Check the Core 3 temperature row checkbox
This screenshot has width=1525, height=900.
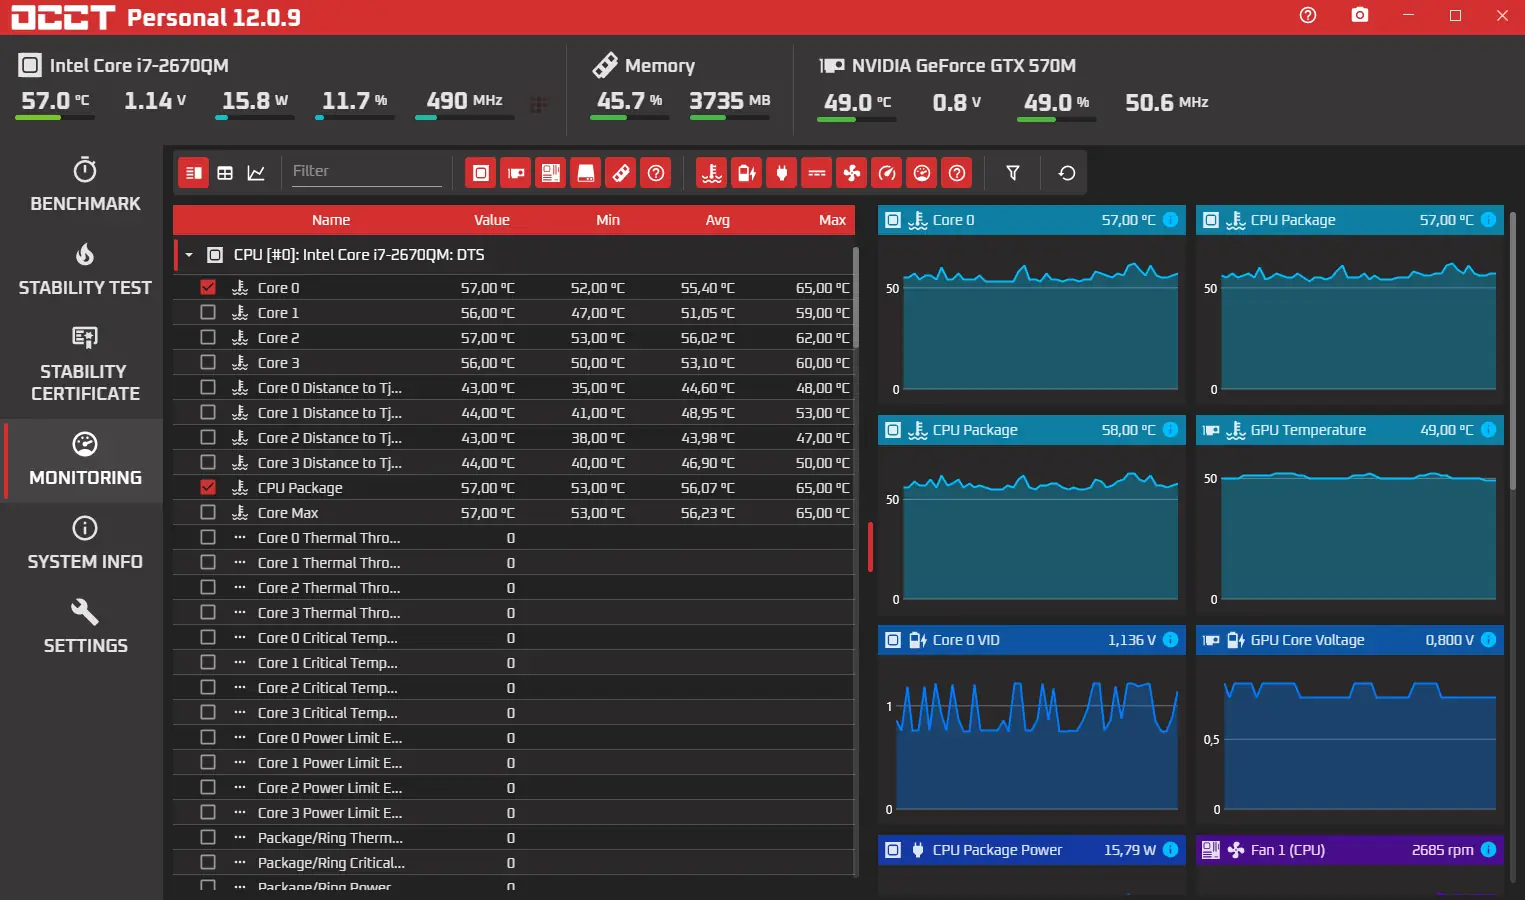208,362
